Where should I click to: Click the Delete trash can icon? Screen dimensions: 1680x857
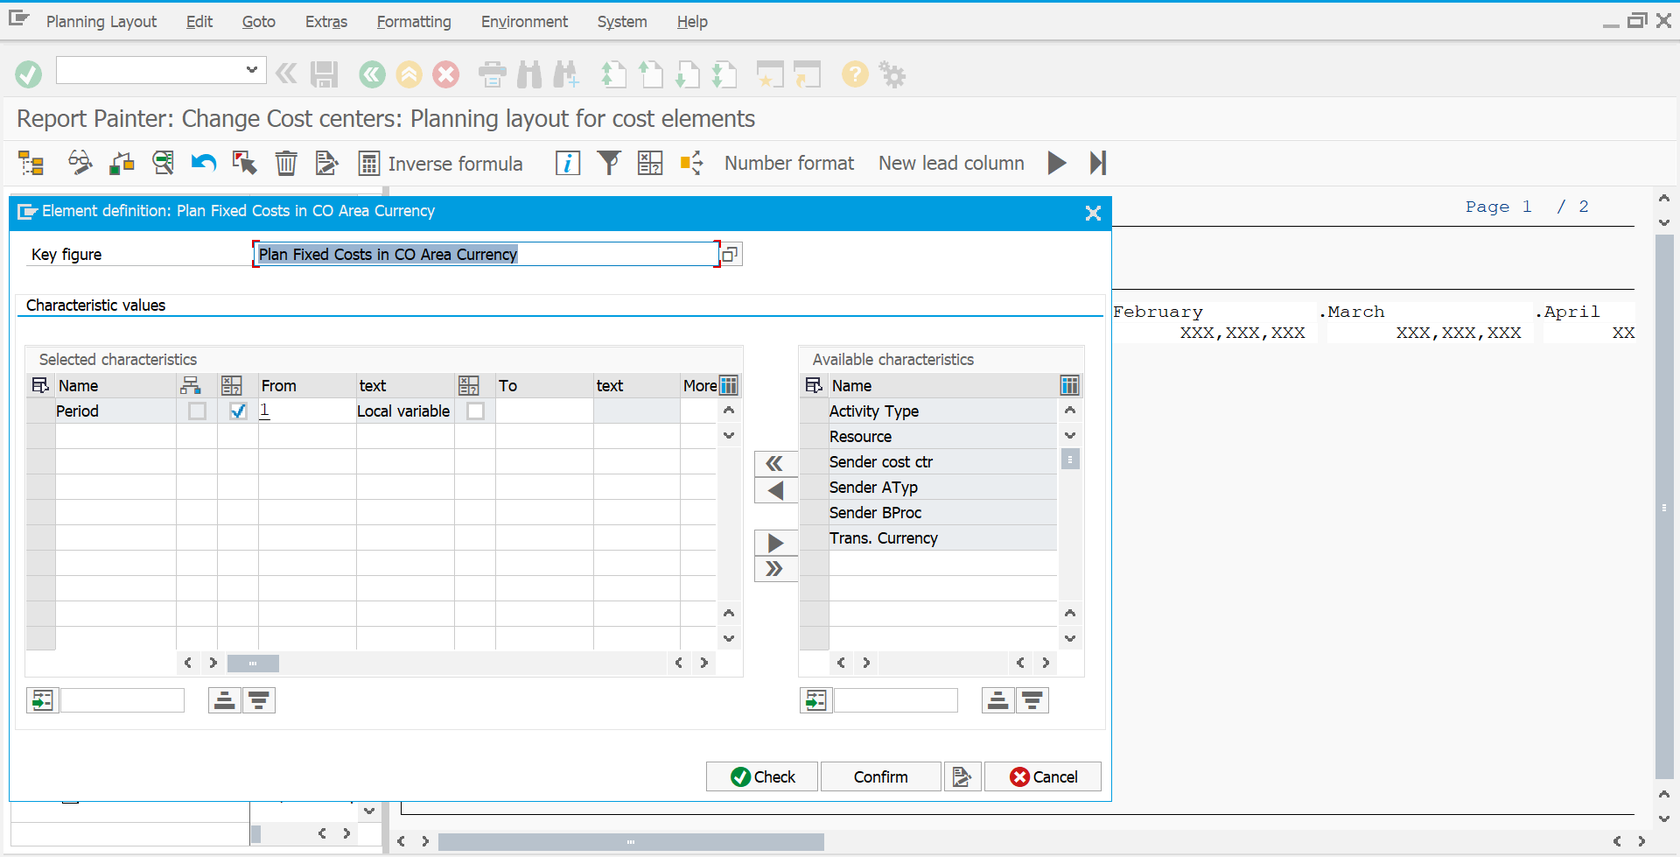click(286, 163)
